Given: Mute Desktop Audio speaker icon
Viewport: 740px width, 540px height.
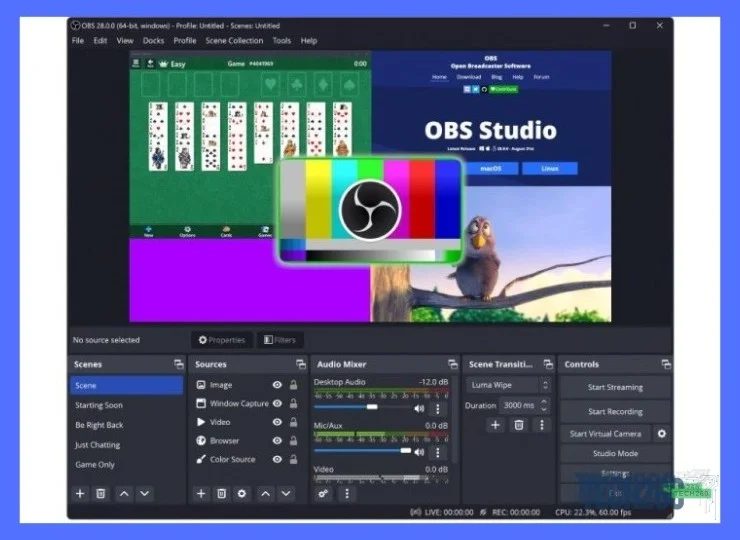Looking at the screenshot, I should coord(419,408).
